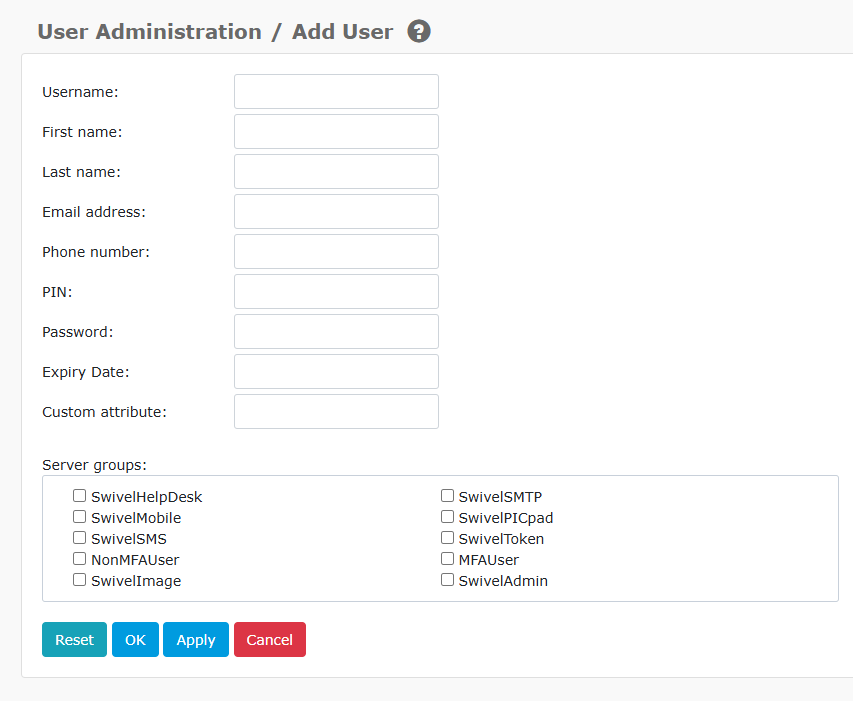Enable the SwivelPICpad checkbox
This screenshot has height=701, width=853.
point(447,516)
